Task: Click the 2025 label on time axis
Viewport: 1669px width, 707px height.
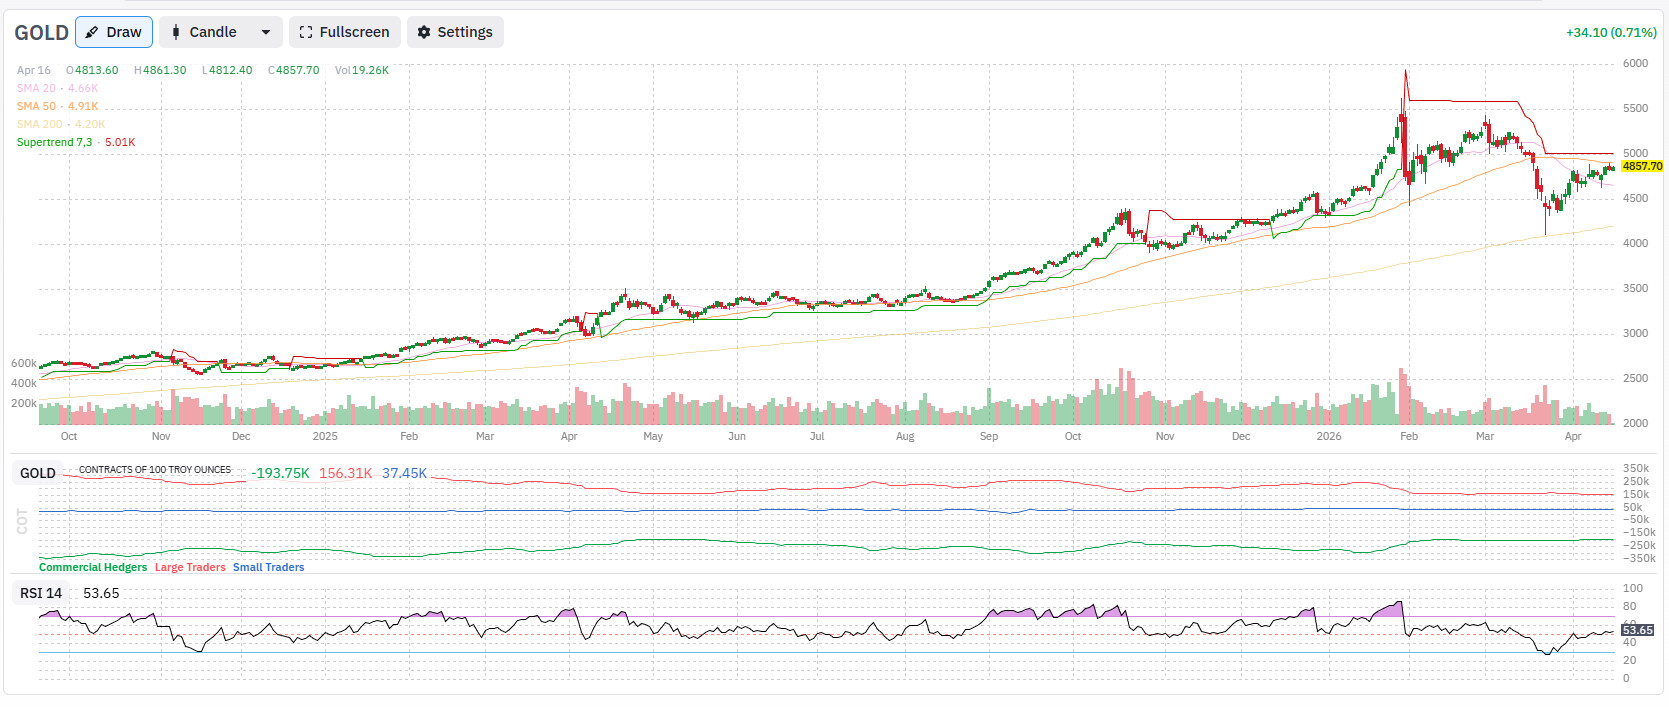Action: (325, 436)
